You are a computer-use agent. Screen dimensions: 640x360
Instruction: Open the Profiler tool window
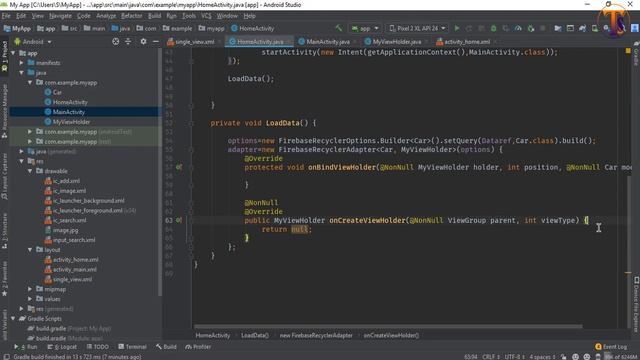point(198,347)
